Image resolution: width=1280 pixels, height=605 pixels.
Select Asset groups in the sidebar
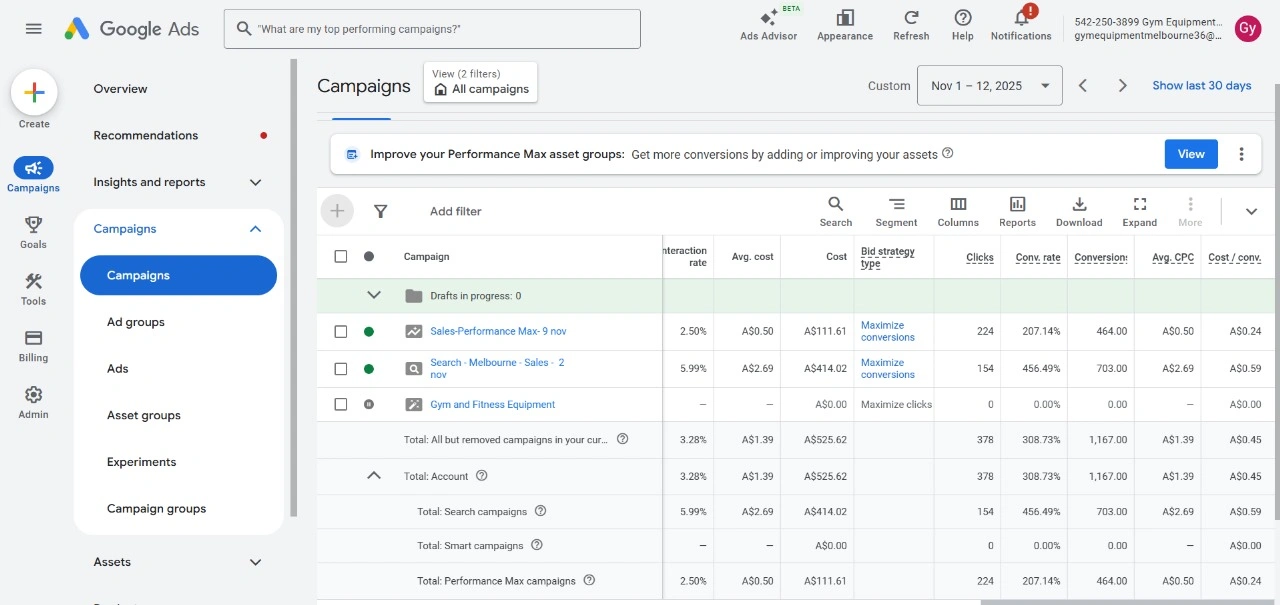(x=144, y=415)
